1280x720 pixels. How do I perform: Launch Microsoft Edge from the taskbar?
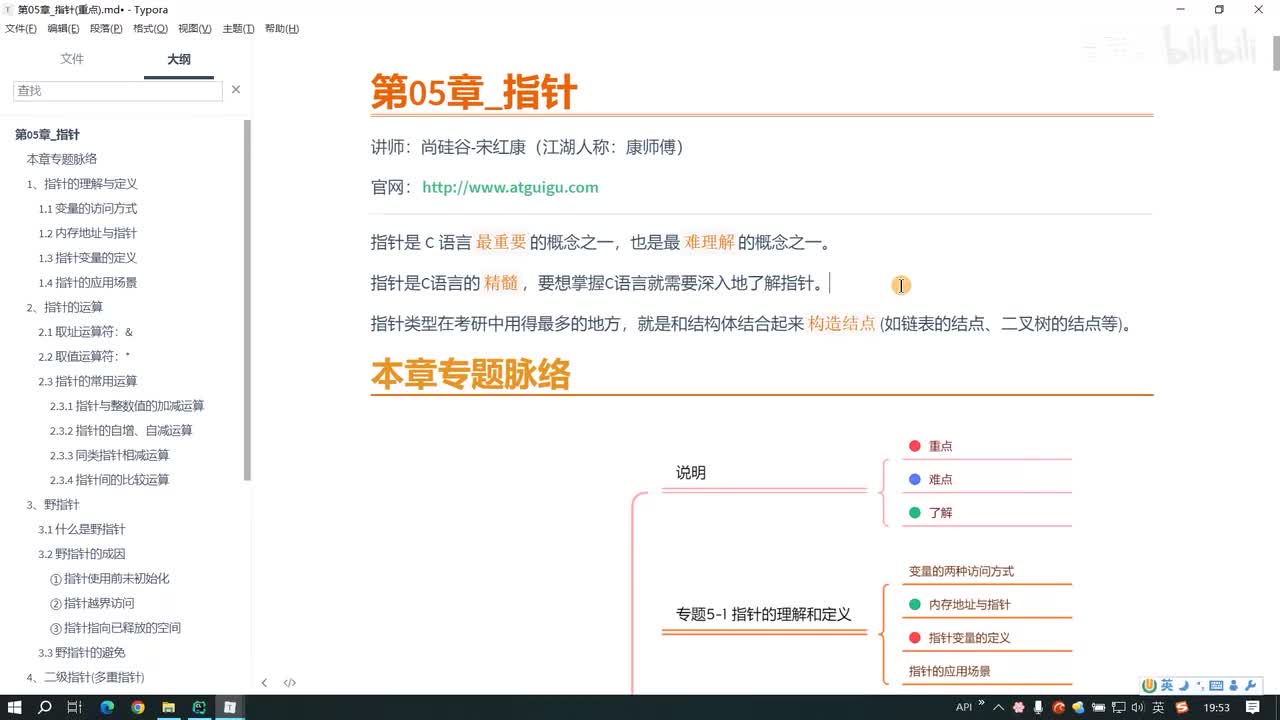[x=107, y=707]
